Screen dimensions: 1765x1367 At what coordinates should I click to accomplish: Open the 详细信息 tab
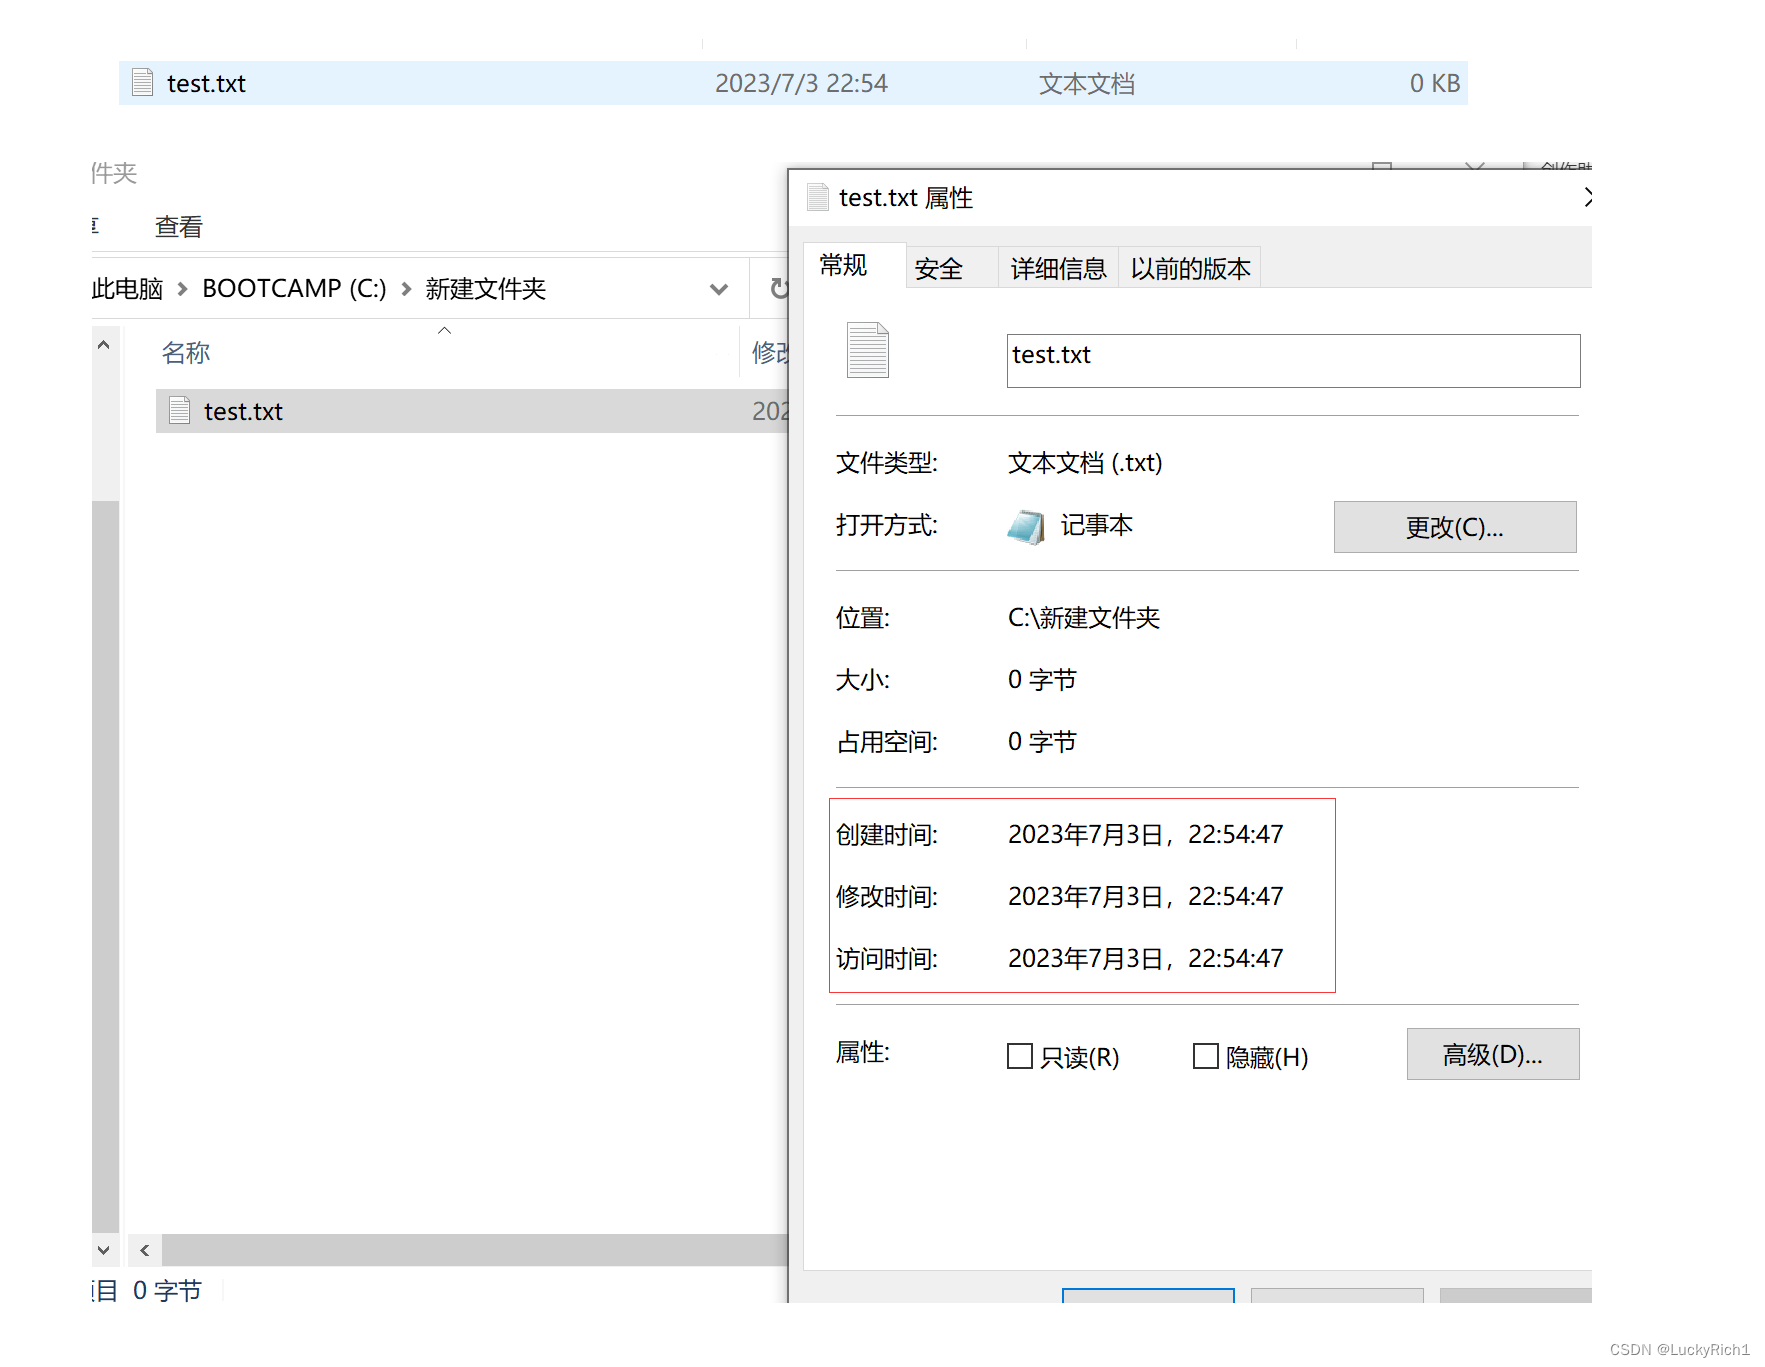click(x=1058, y=269)
